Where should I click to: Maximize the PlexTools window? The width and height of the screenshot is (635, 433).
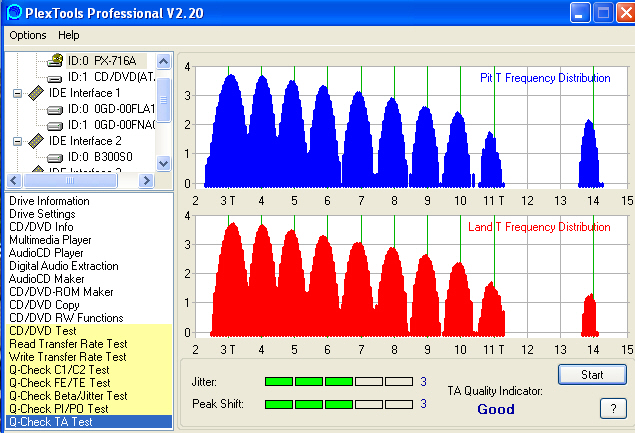(603, 13)
